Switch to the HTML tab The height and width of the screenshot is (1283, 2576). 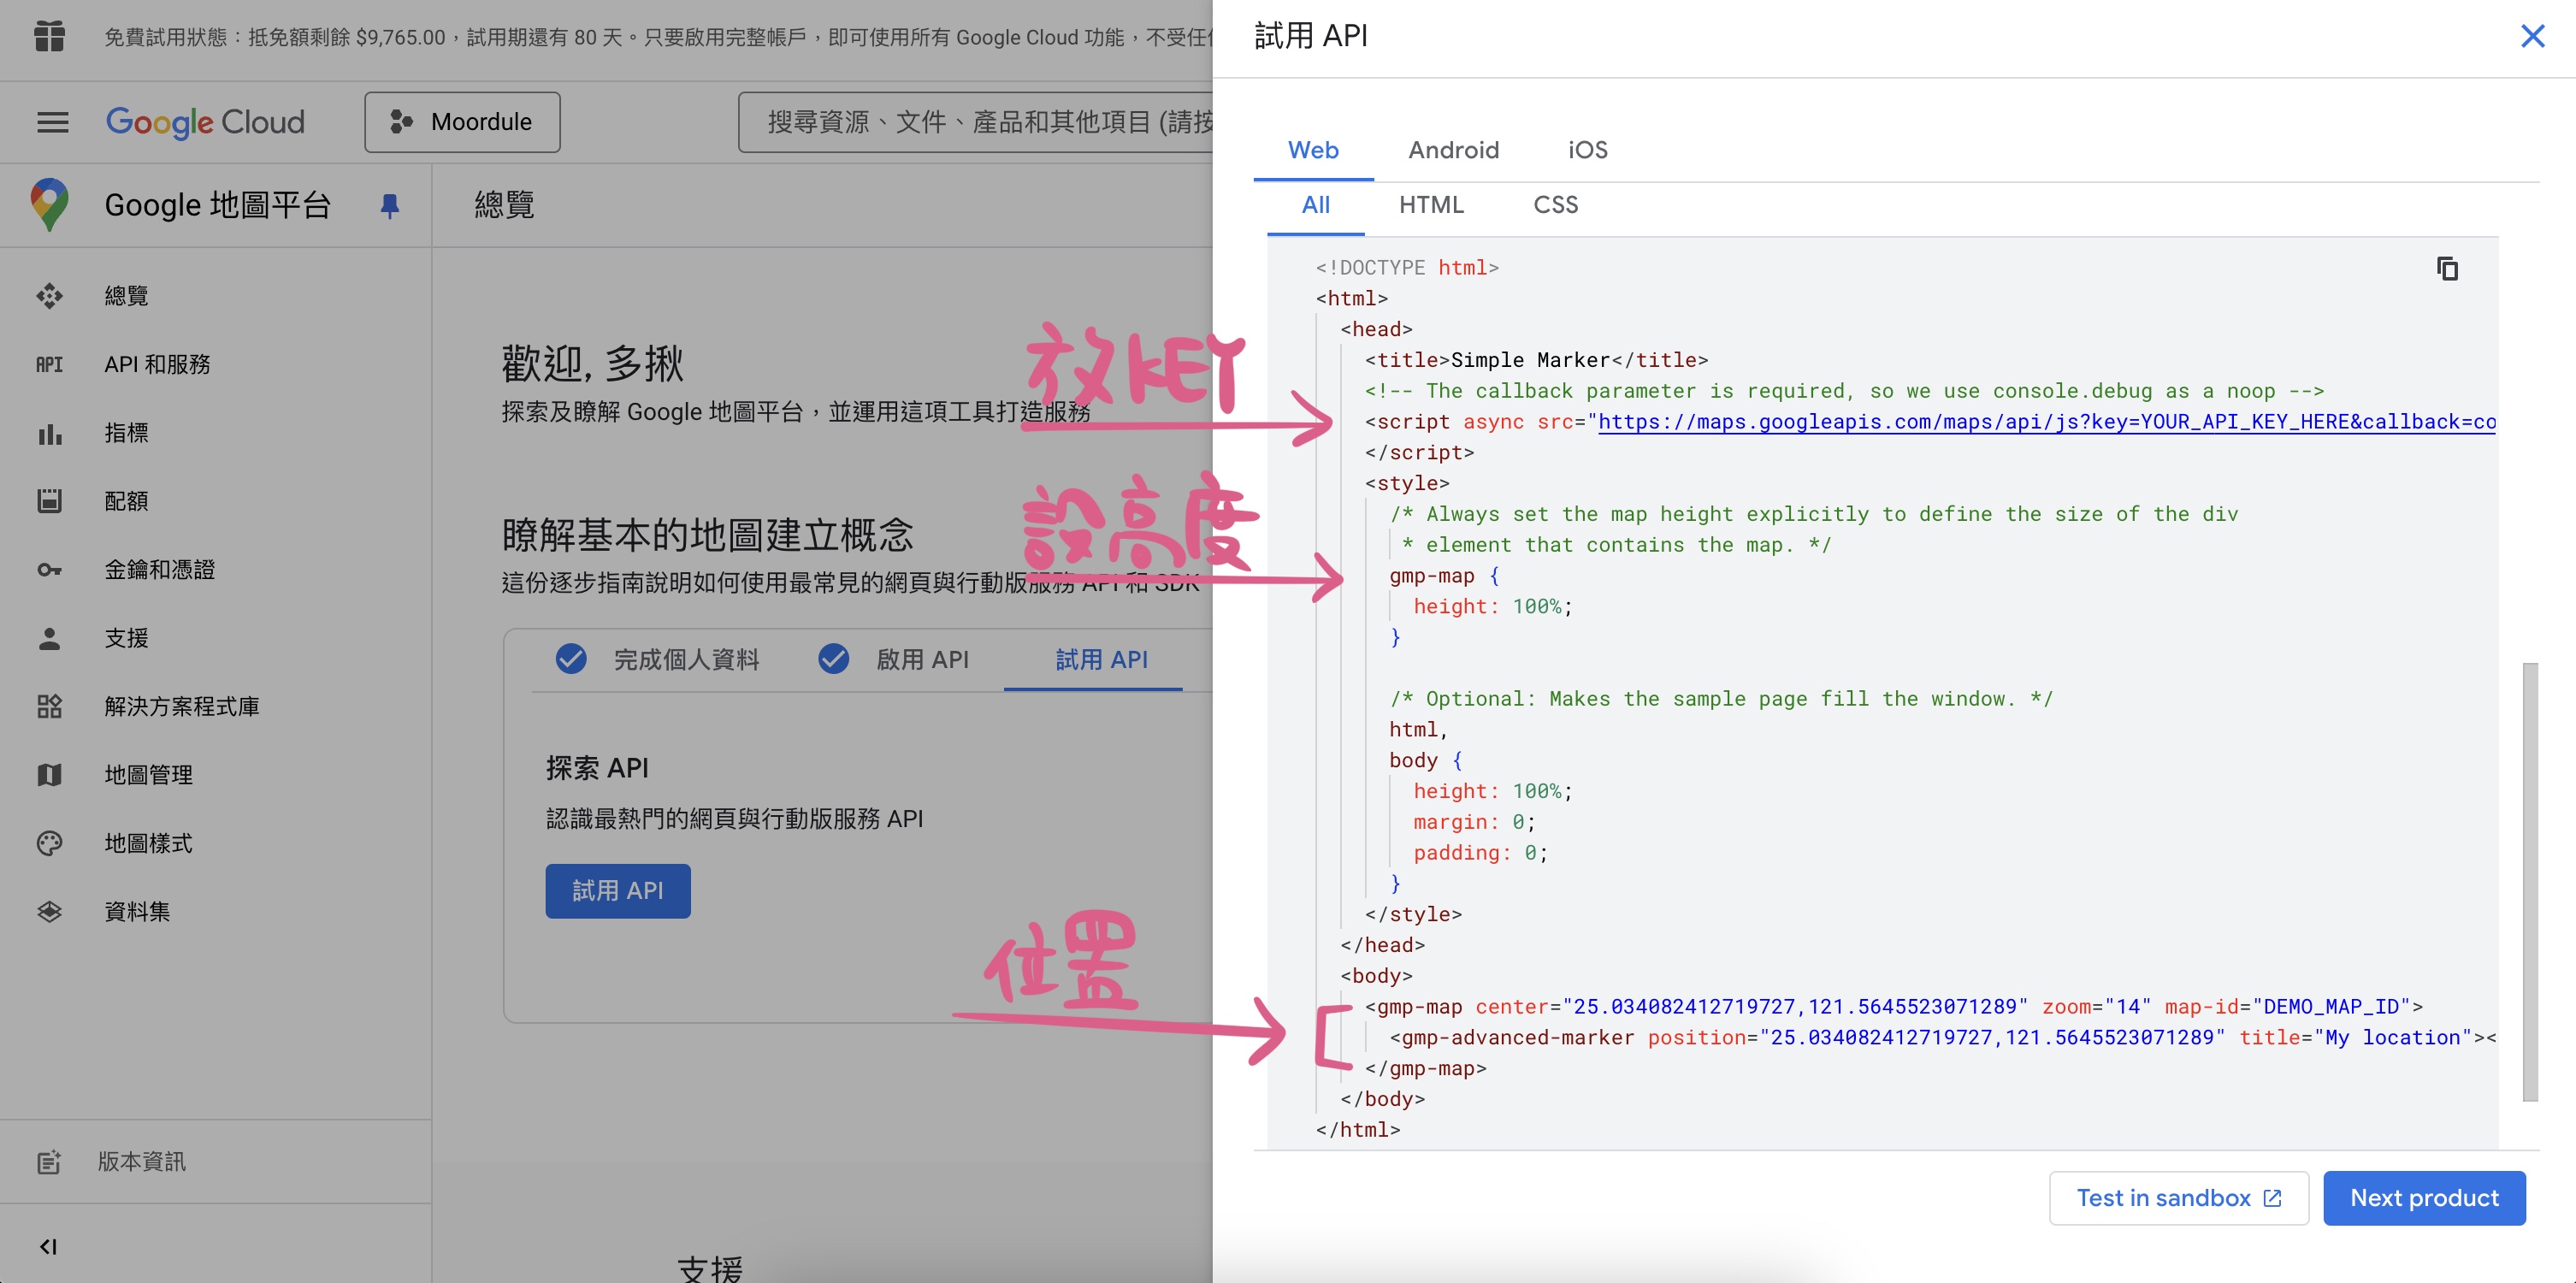1431,204
